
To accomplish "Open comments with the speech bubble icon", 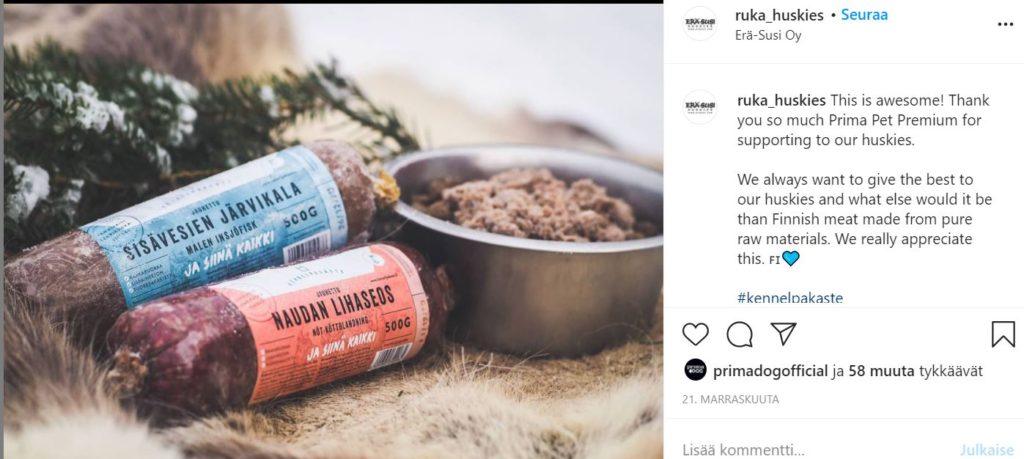I will tap(739, 334).
